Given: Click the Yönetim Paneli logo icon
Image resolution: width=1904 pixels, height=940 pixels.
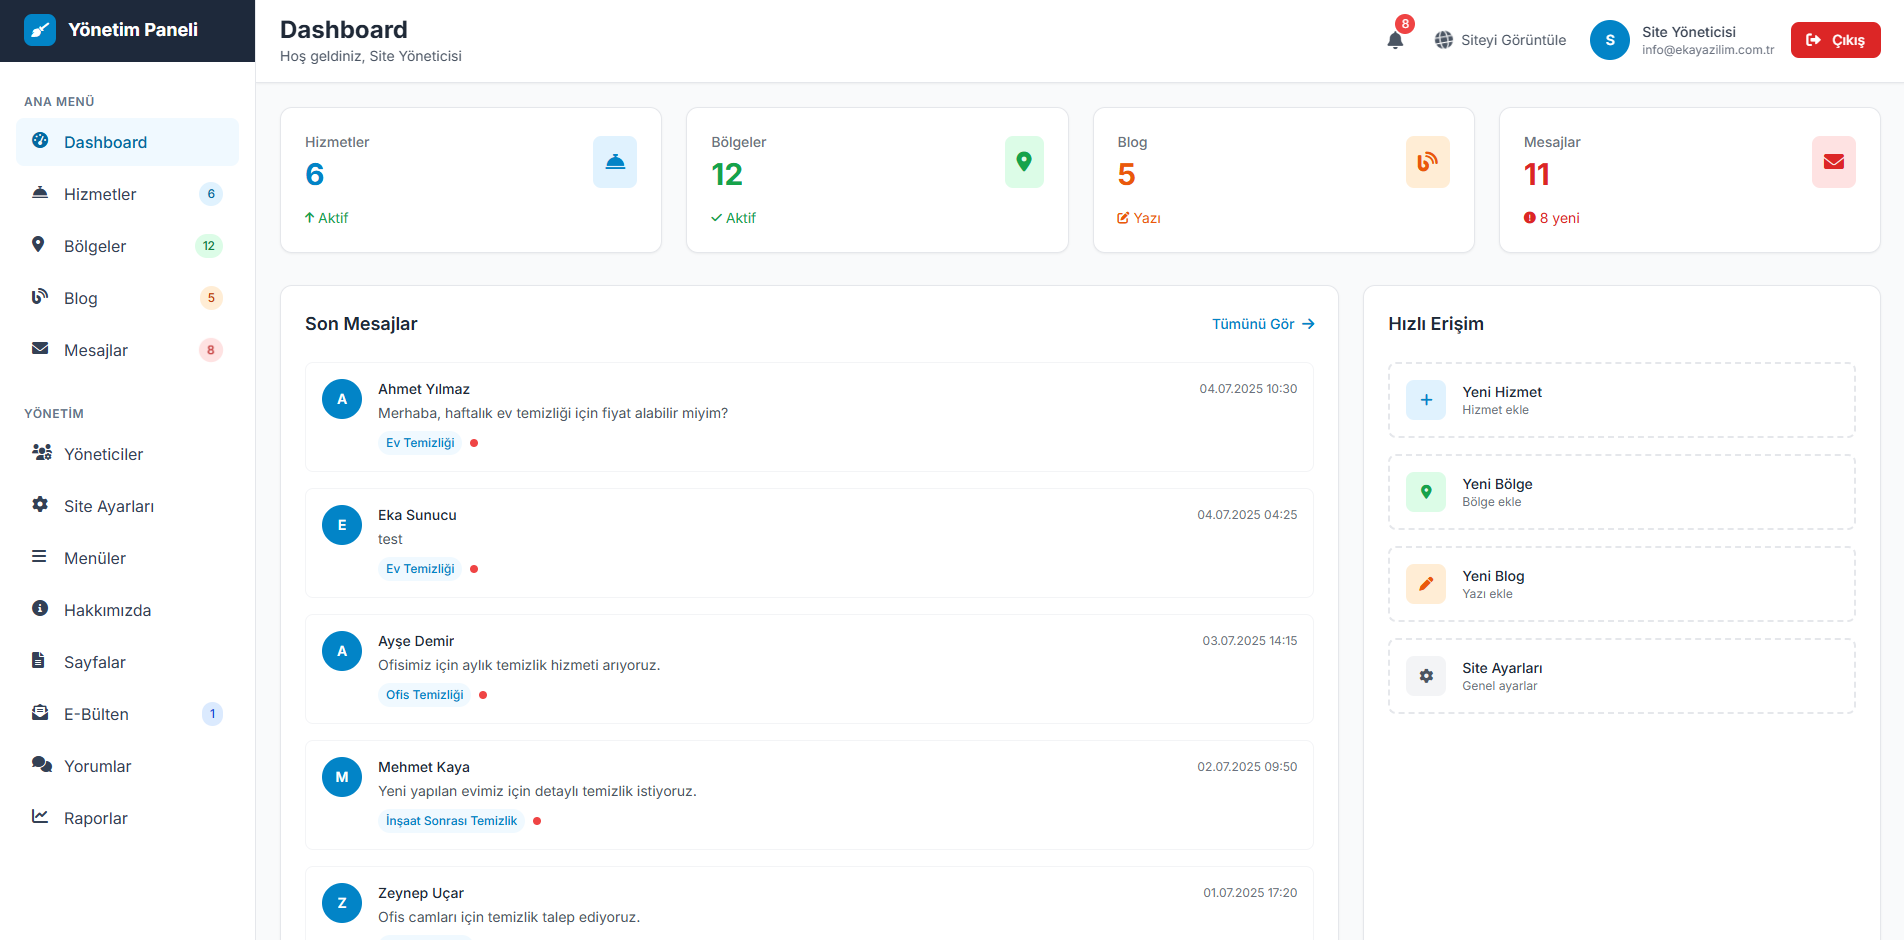Looking at the screenshot, I should pyautogui.click(x=40, y=30).
